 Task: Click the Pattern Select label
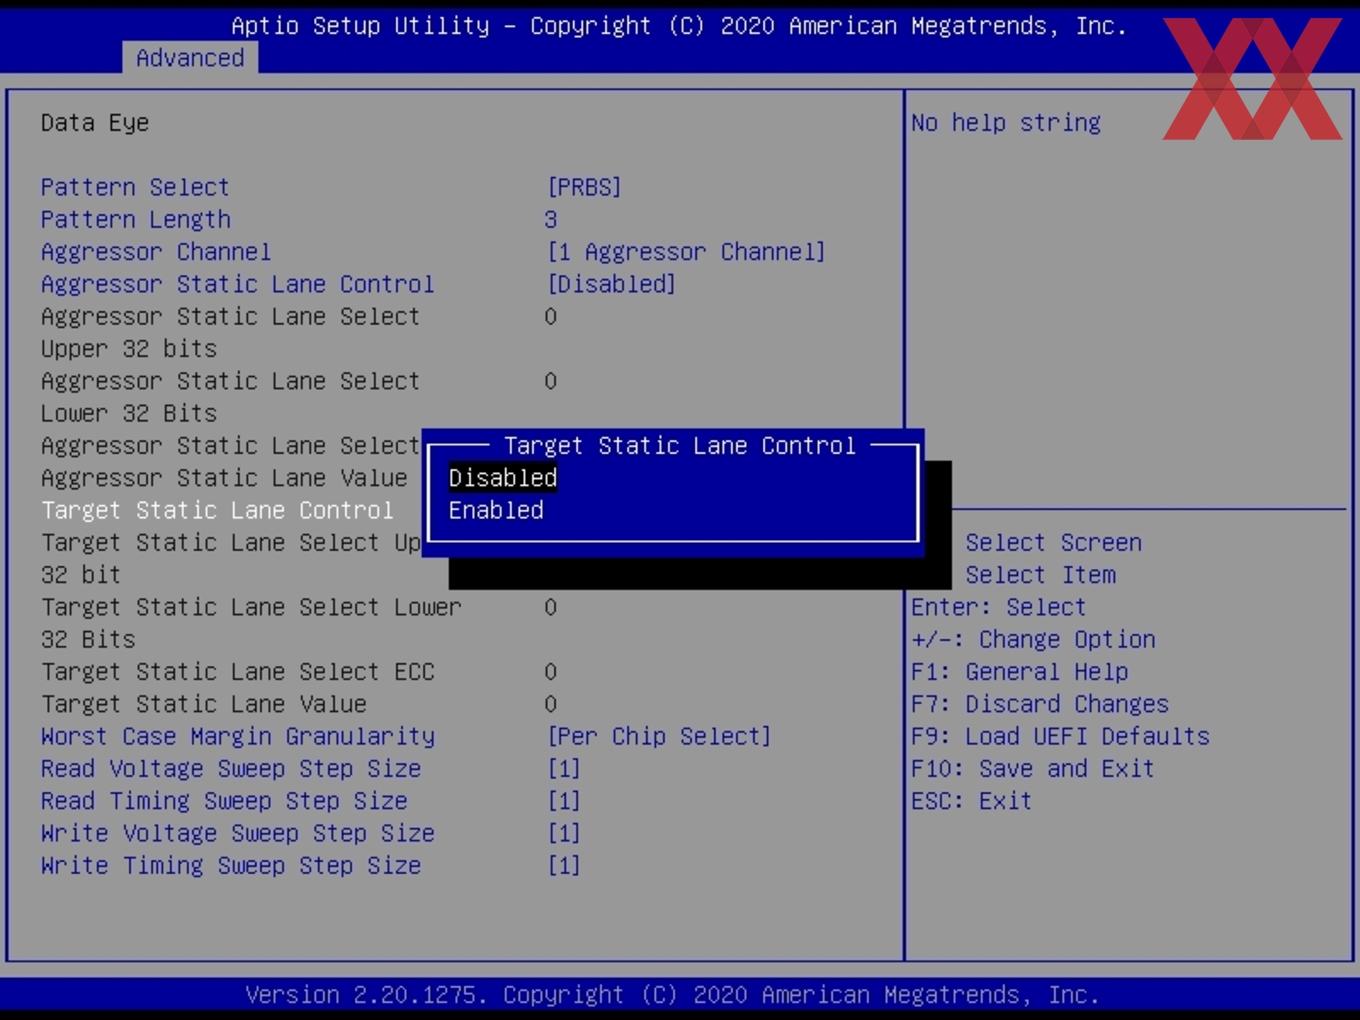(135, 187)
